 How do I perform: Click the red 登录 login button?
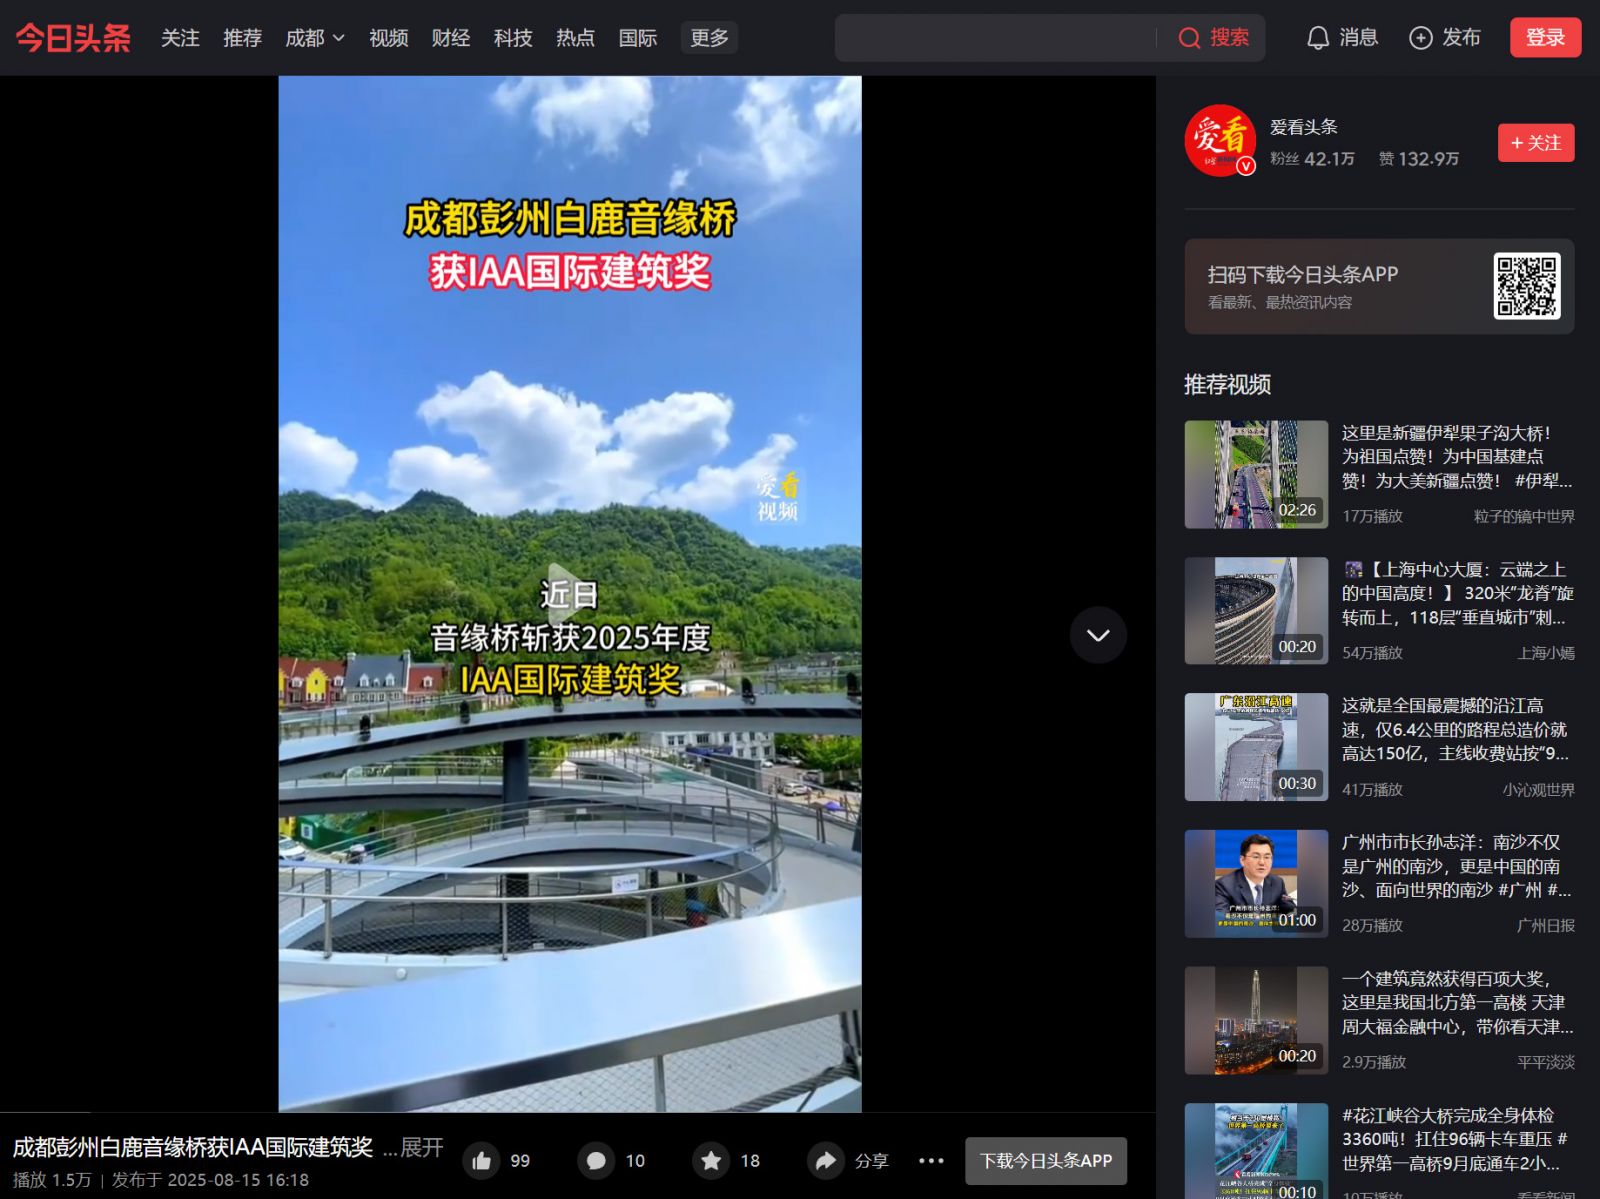pyautogui.click(x=1544, y=38)
